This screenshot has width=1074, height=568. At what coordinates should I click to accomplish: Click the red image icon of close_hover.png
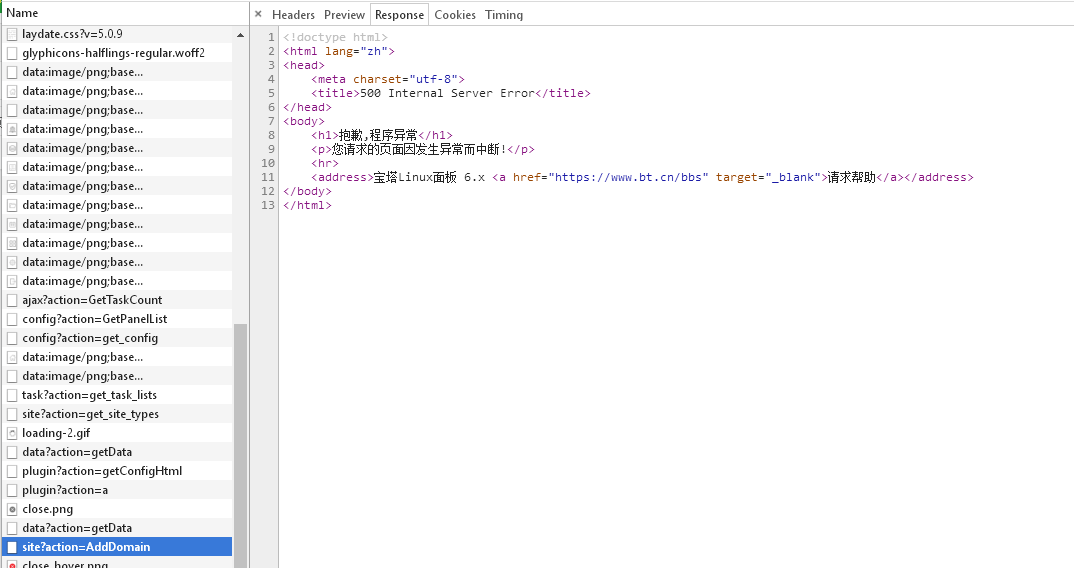(12, 565)
